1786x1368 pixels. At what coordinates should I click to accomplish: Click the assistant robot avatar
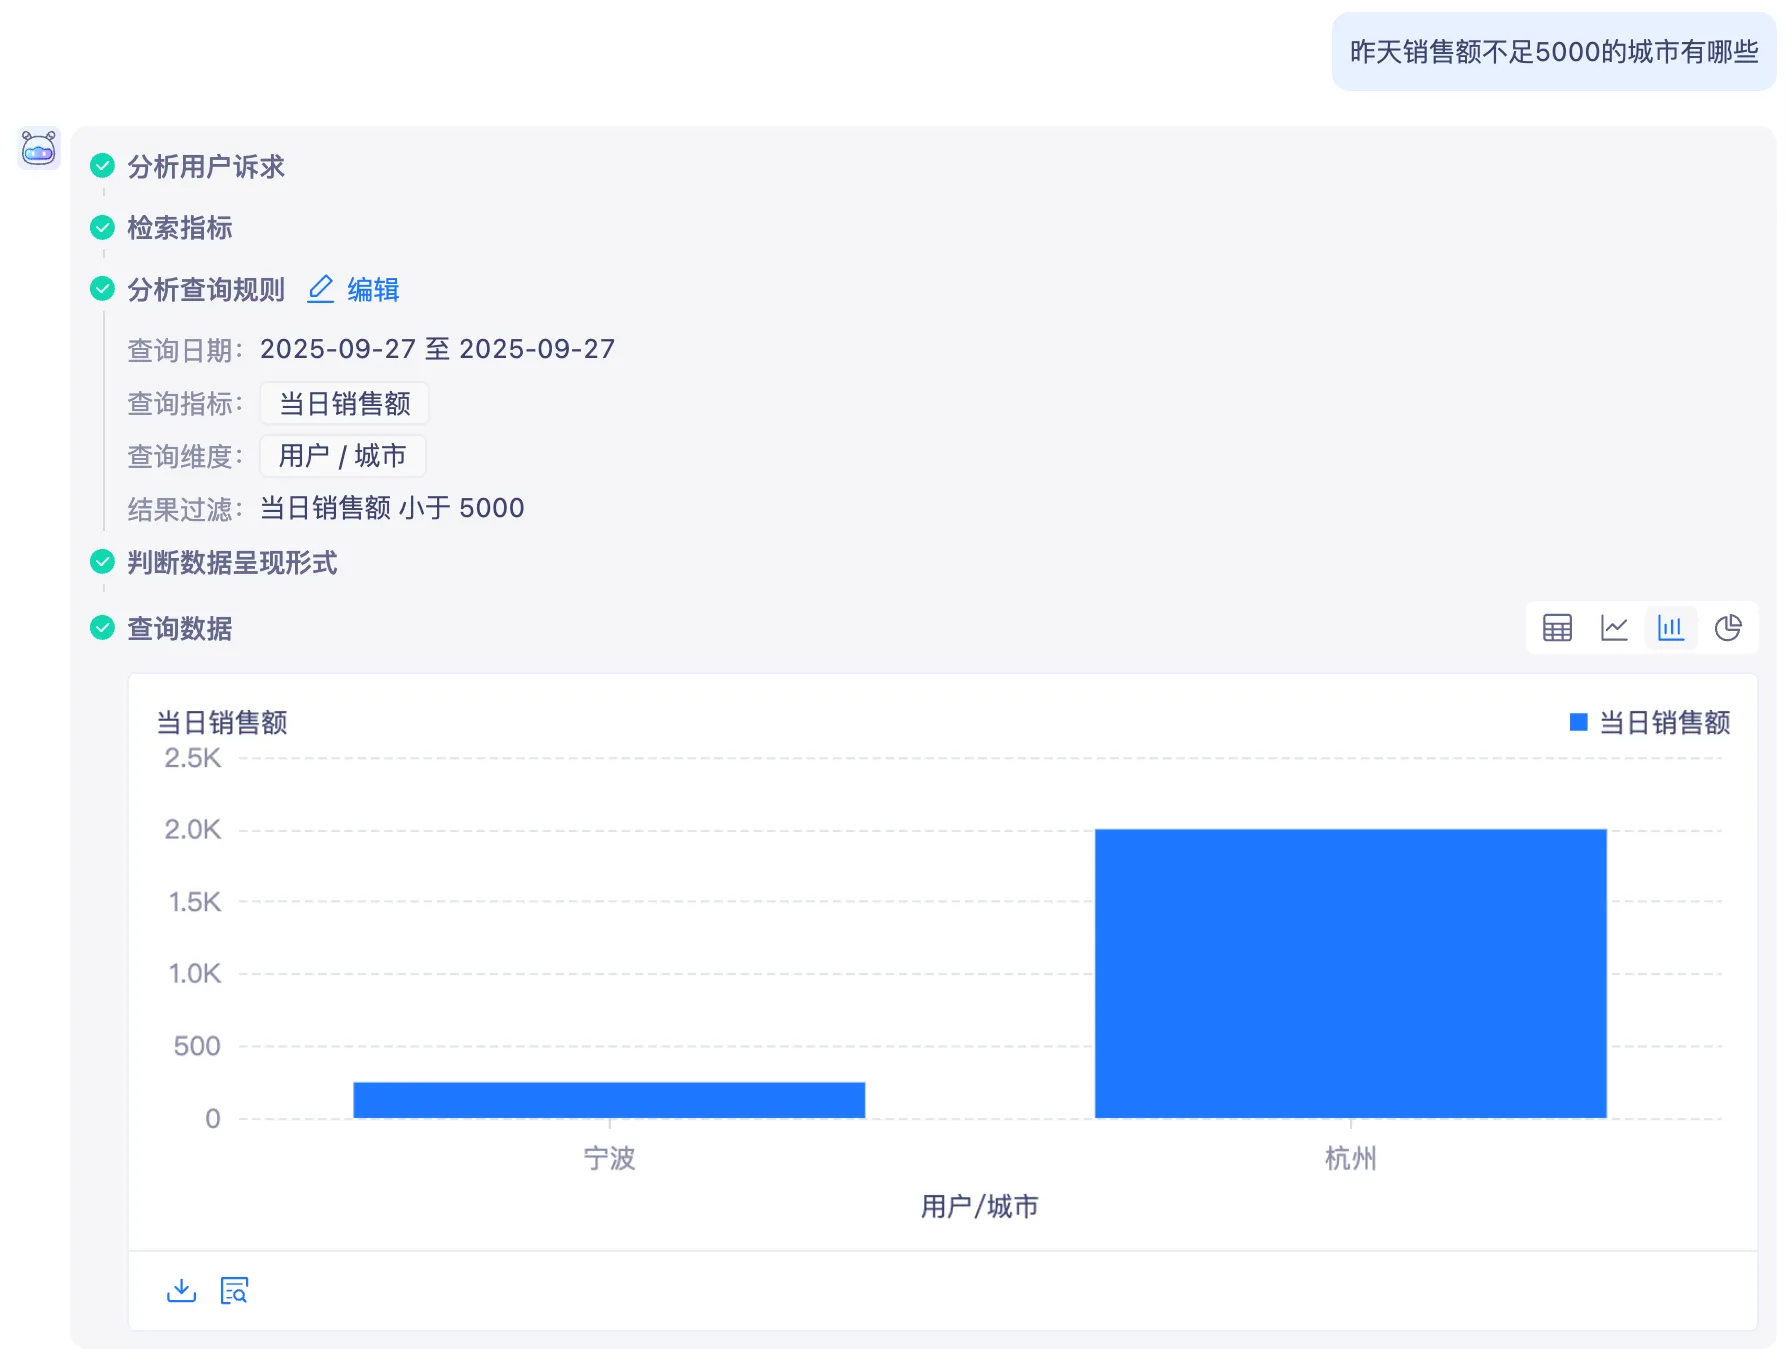pyautogui.click(x=39, y=149)
